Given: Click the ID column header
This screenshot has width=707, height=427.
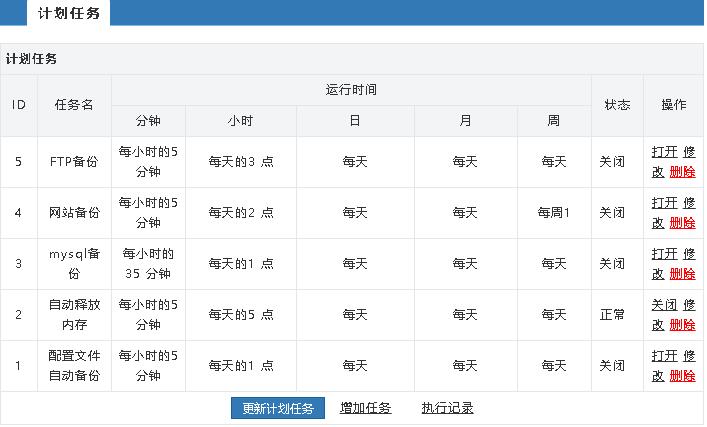Looking at the screenshot, I should click(19, 105).
